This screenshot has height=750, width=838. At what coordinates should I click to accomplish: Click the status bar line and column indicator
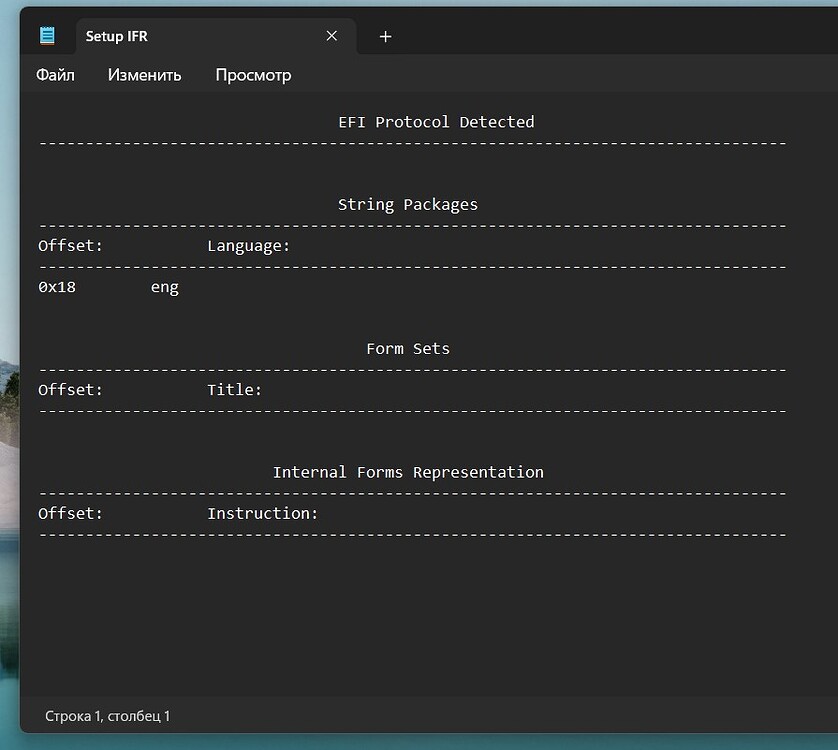click(x=108, y=716)
